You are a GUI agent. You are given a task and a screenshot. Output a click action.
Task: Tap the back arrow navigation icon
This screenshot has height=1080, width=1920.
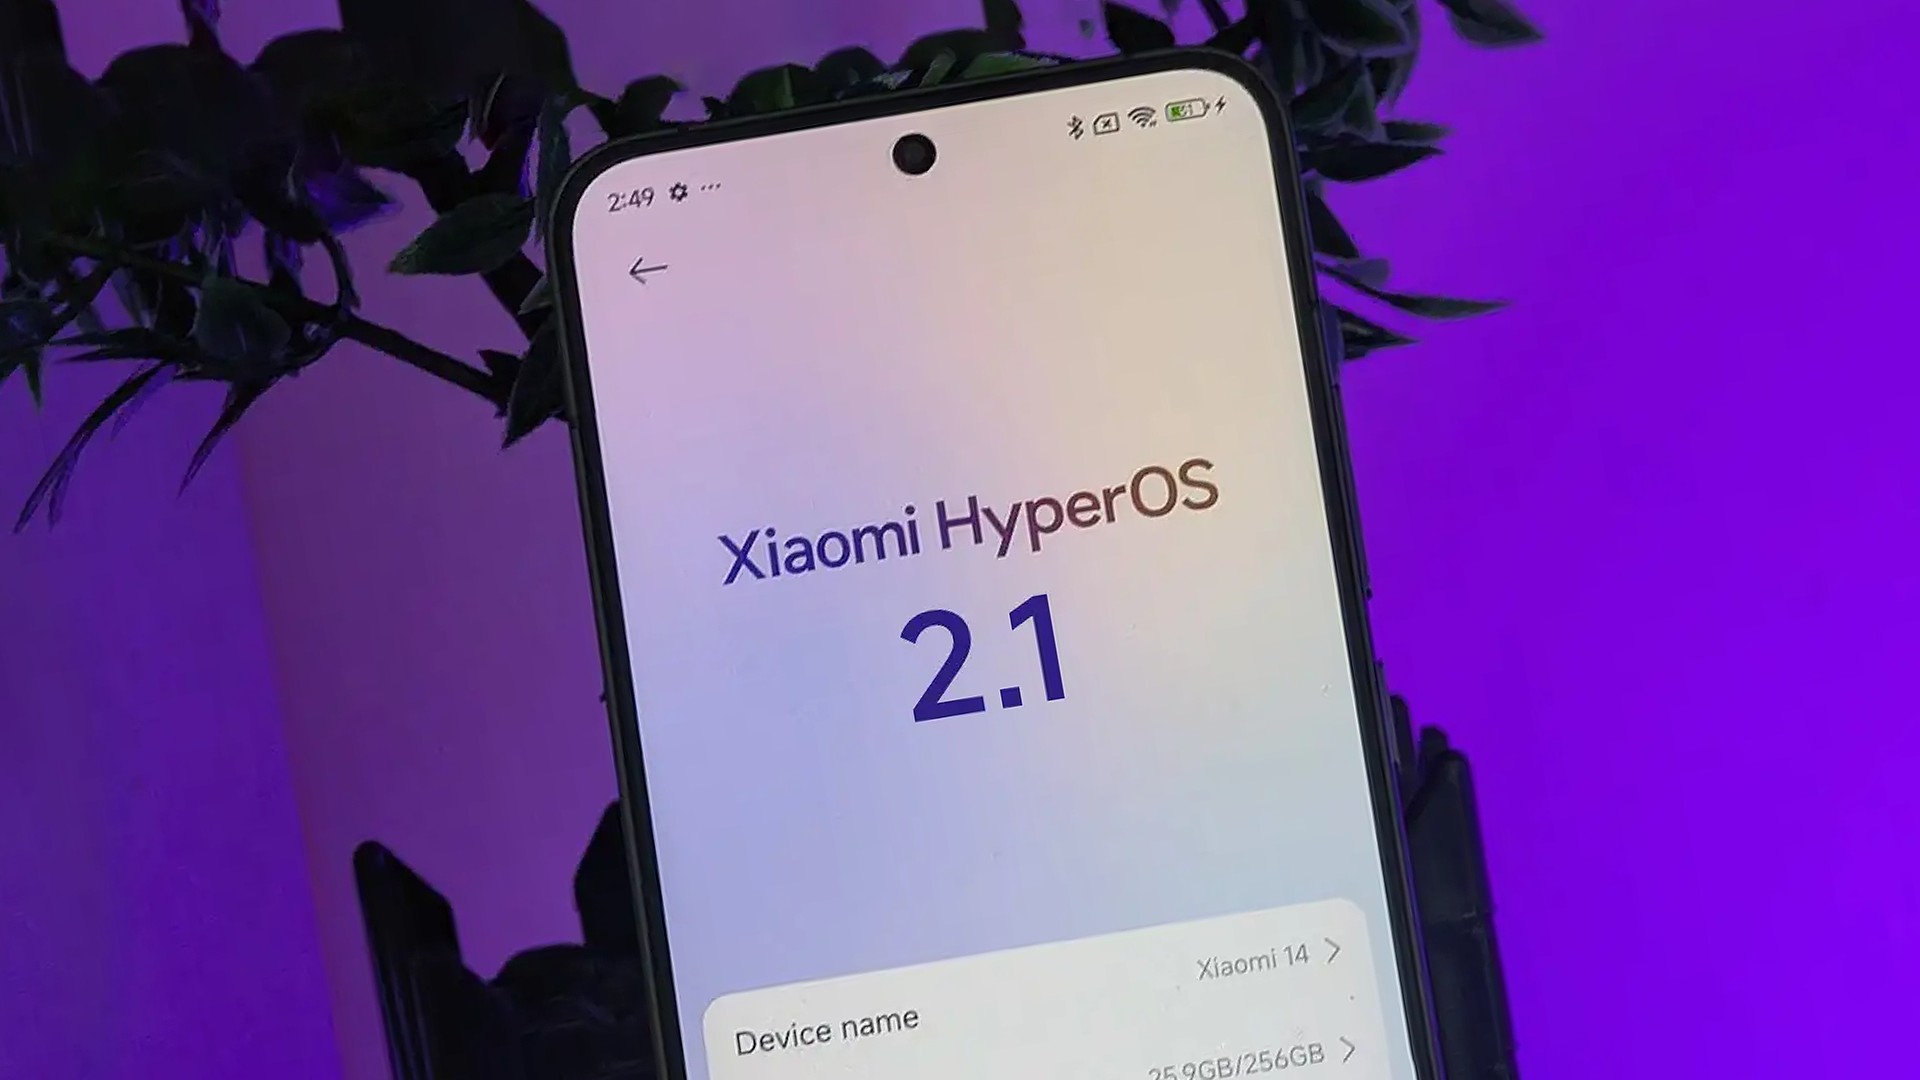pyautogui.click(x=644, y=269)
